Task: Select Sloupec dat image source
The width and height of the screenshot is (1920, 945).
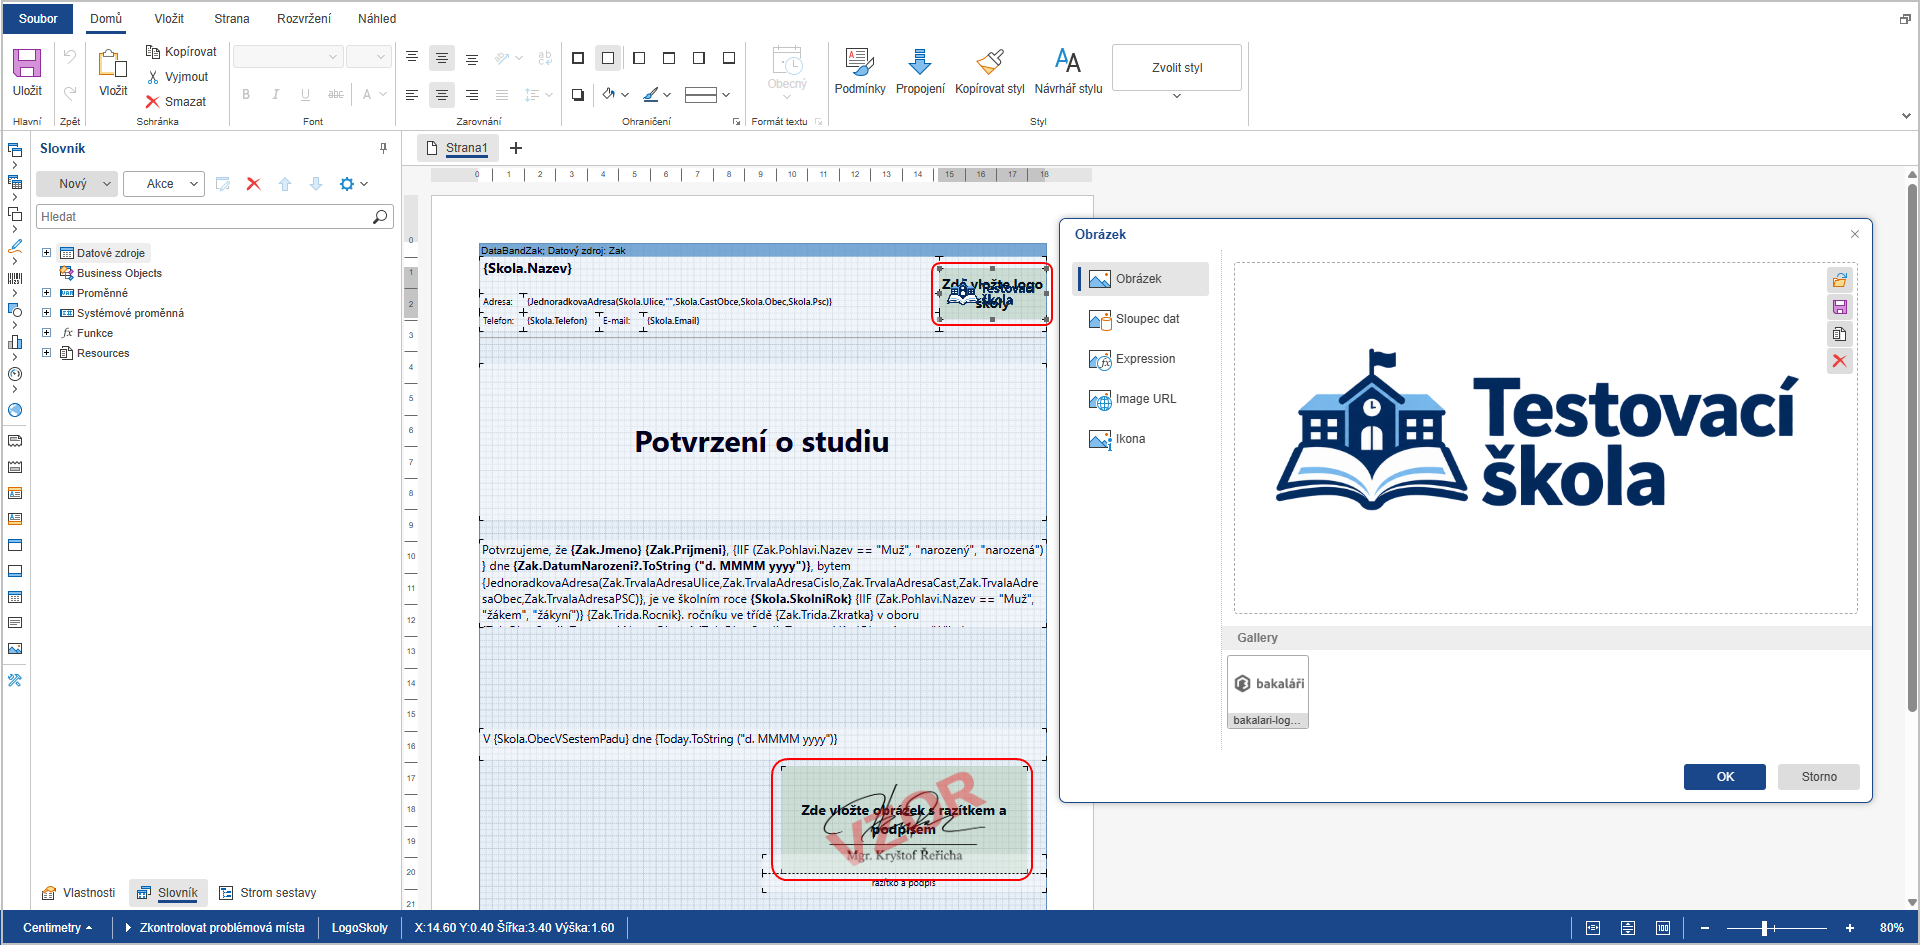Action: click(1142, 319)
